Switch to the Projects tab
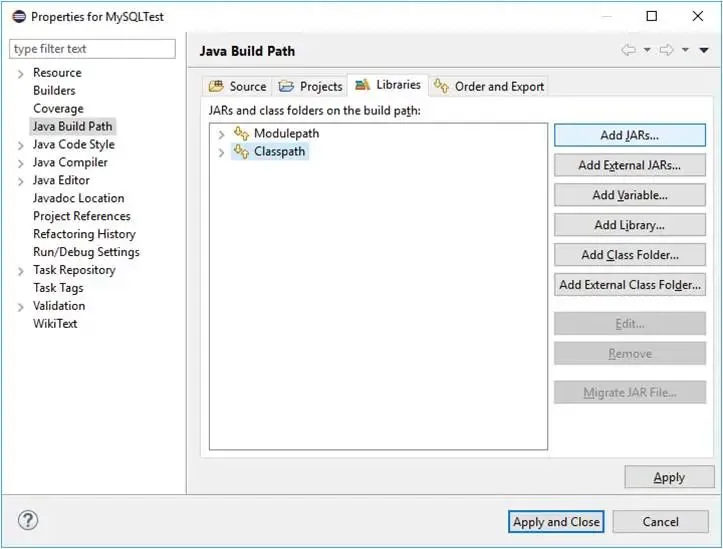This screenshot has height=549, width=723. pos(310,86)
